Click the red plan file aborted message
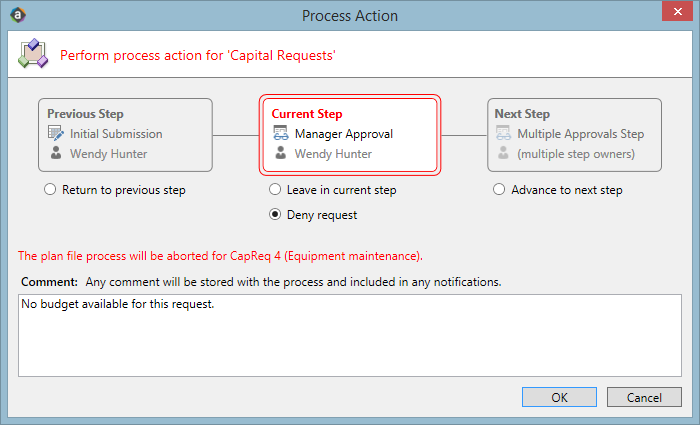The image size is (700, 425). pyautogui.click(x=220, y=256)
